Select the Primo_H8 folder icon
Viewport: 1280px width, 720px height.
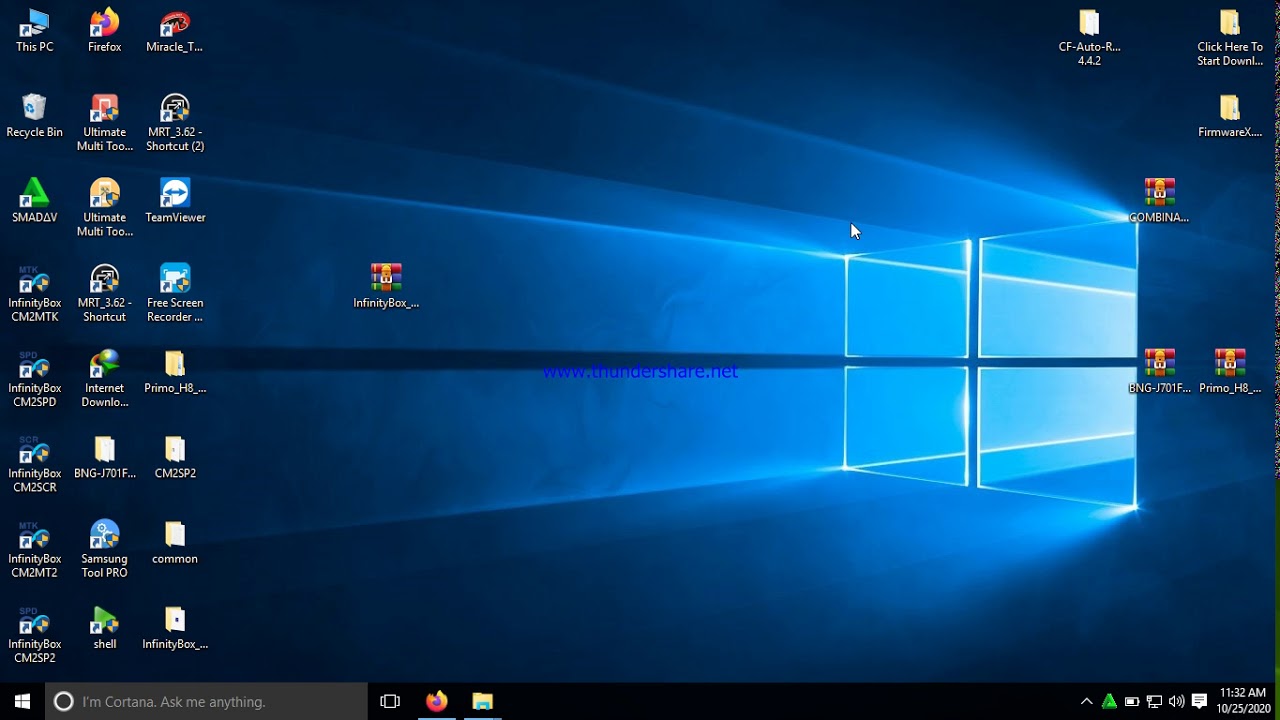tap(175, 372)
